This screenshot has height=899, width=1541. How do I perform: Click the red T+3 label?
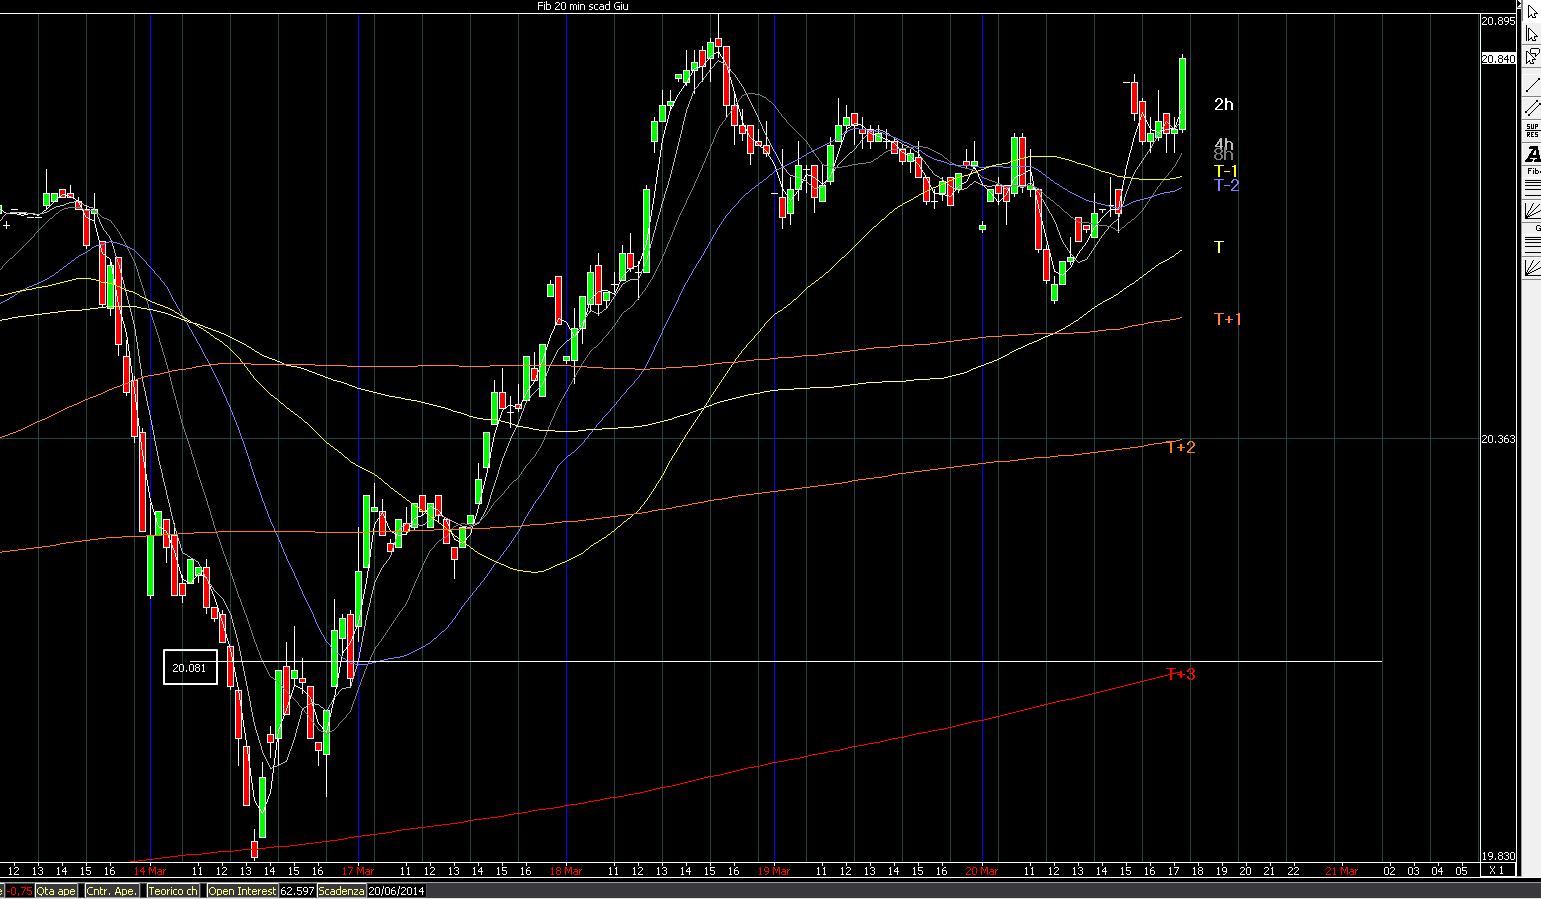pos(1180,674)
